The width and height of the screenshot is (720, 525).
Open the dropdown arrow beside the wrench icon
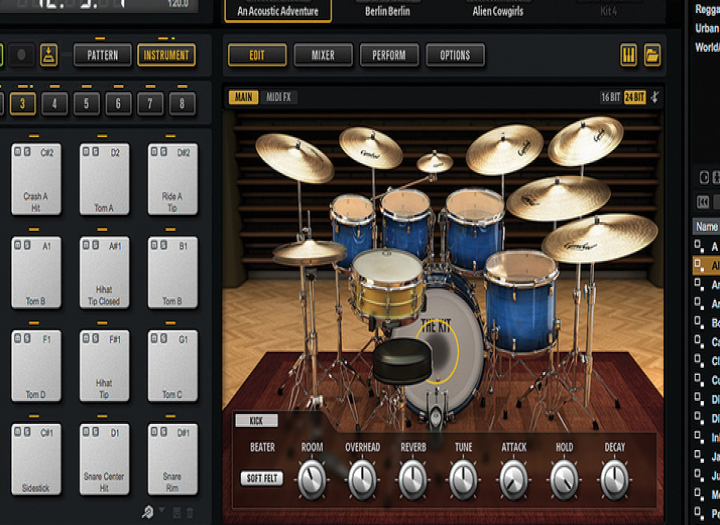tap(161, 510)
